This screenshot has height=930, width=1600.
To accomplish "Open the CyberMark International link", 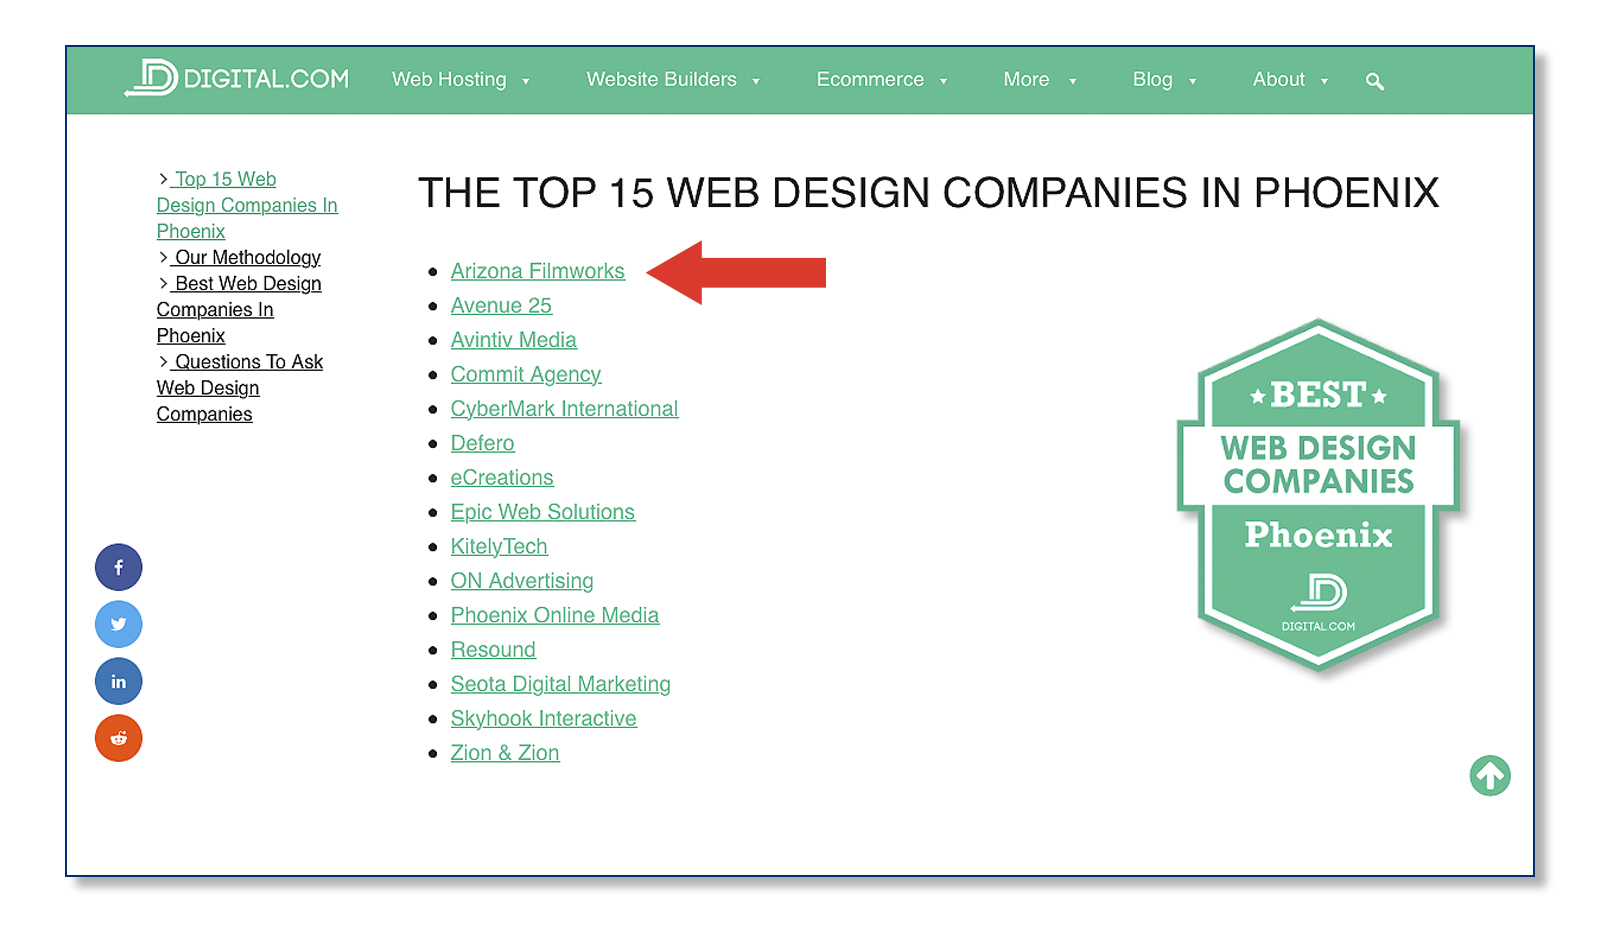I will 564,409.
